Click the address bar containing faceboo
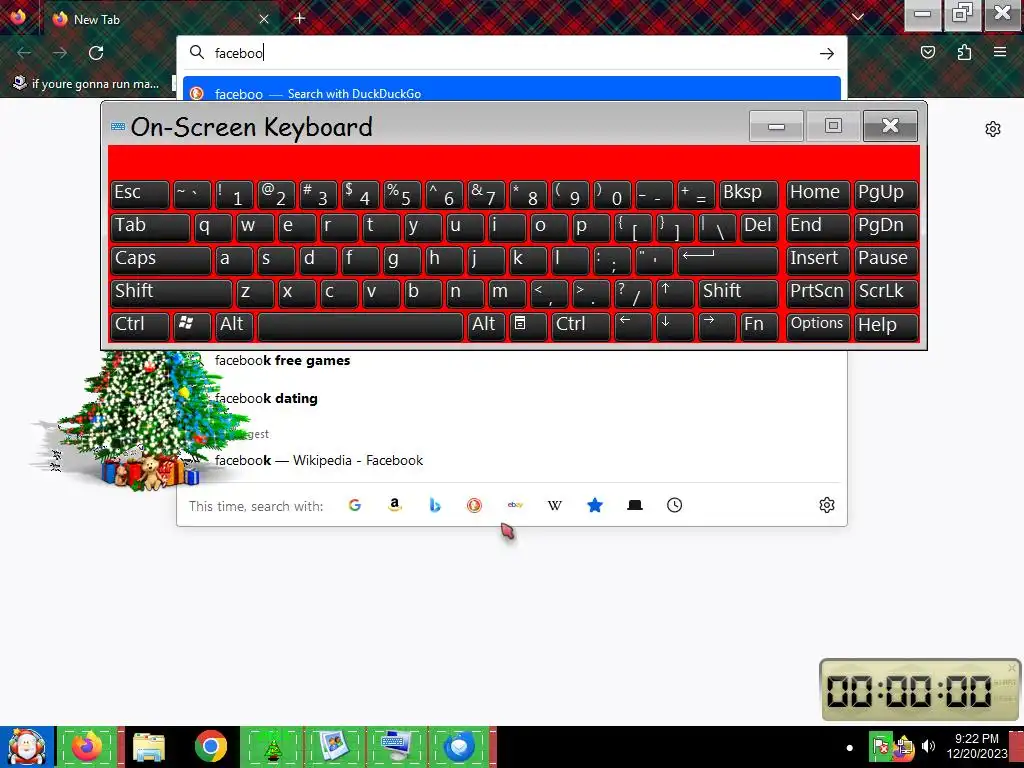This screenshot has height=768, width=1024. [x=511, y=53]
